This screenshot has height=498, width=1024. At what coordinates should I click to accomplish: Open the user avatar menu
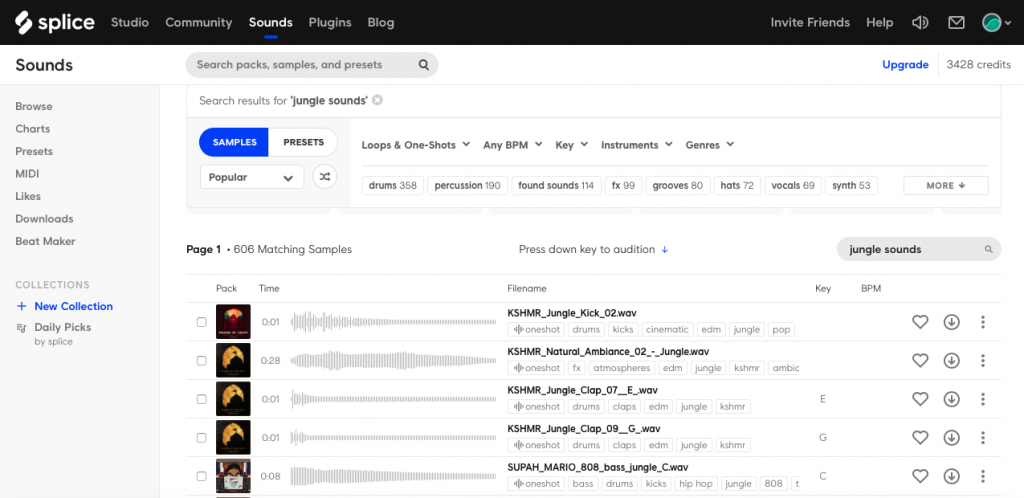click(997, 23)
